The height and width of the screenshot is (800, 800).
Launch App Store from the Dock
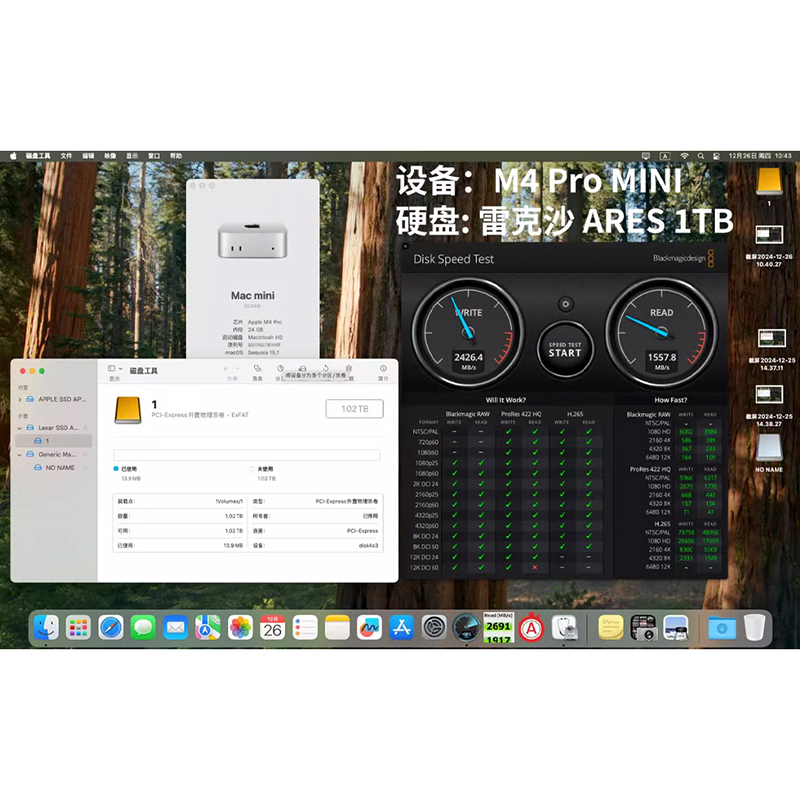click(402, 627)
